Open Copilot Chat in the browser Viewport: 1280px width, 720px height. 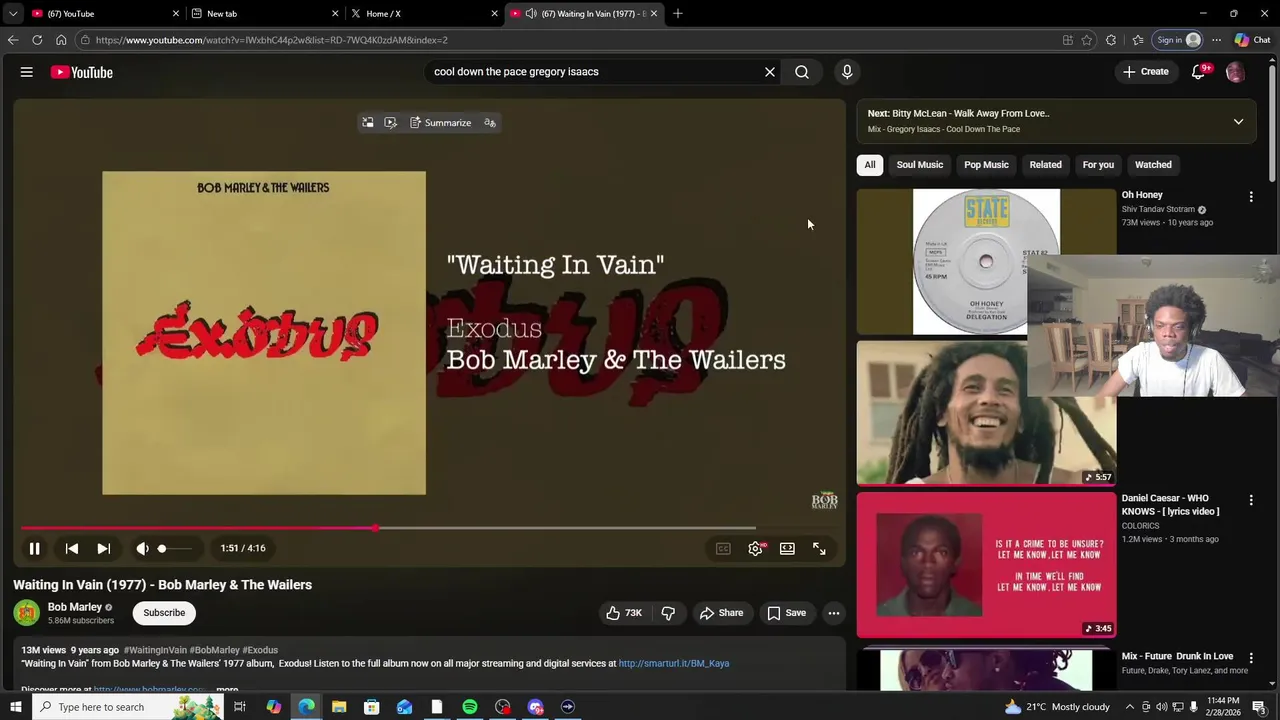point(1252,40)
